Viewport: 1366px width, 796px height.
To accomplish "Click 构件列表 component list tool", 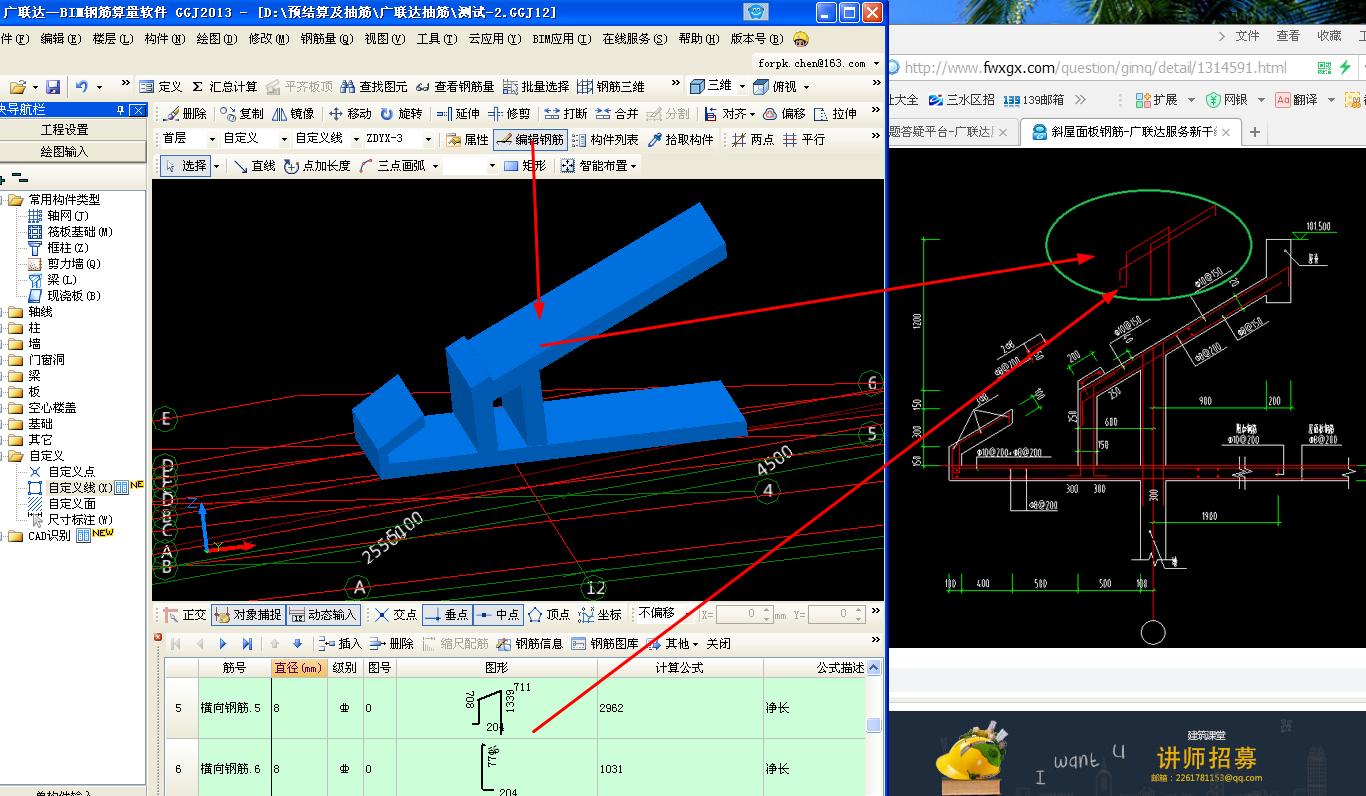I will pyautogui.click(x=605, y=140).
